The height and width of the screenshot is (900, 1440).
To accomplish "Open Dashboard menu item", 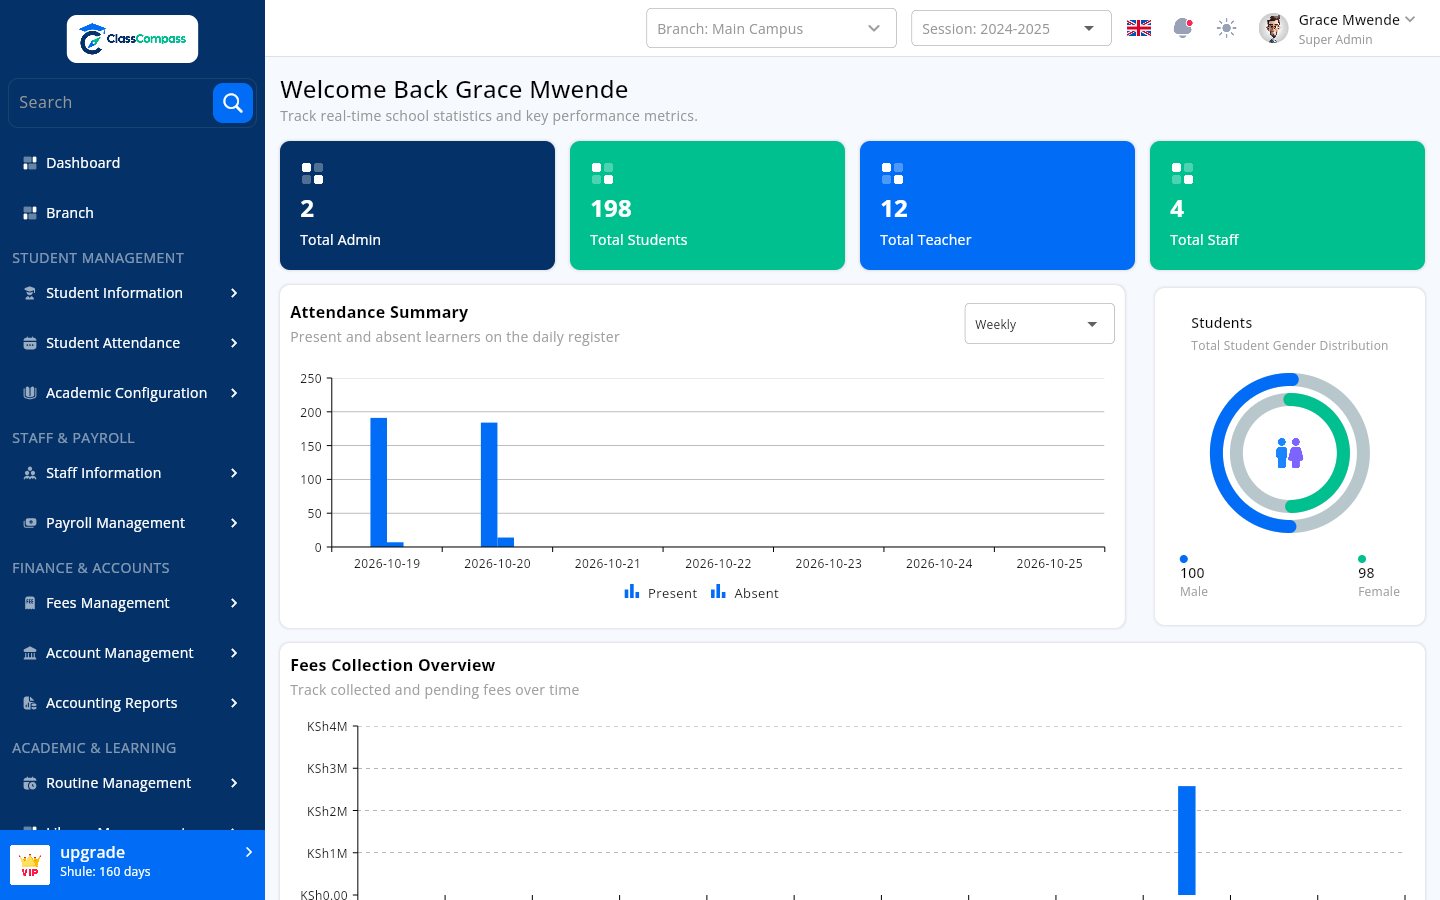I will click(132, 163).
